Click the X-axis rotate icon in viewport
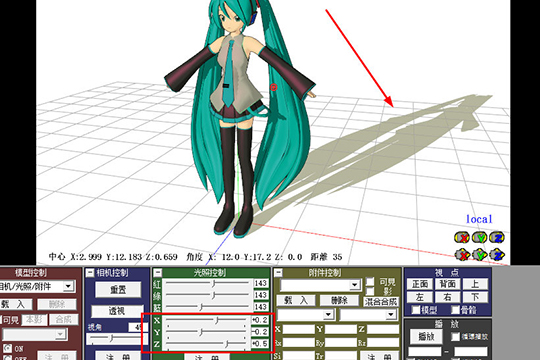The image size is (540, 360). [462, 237]
